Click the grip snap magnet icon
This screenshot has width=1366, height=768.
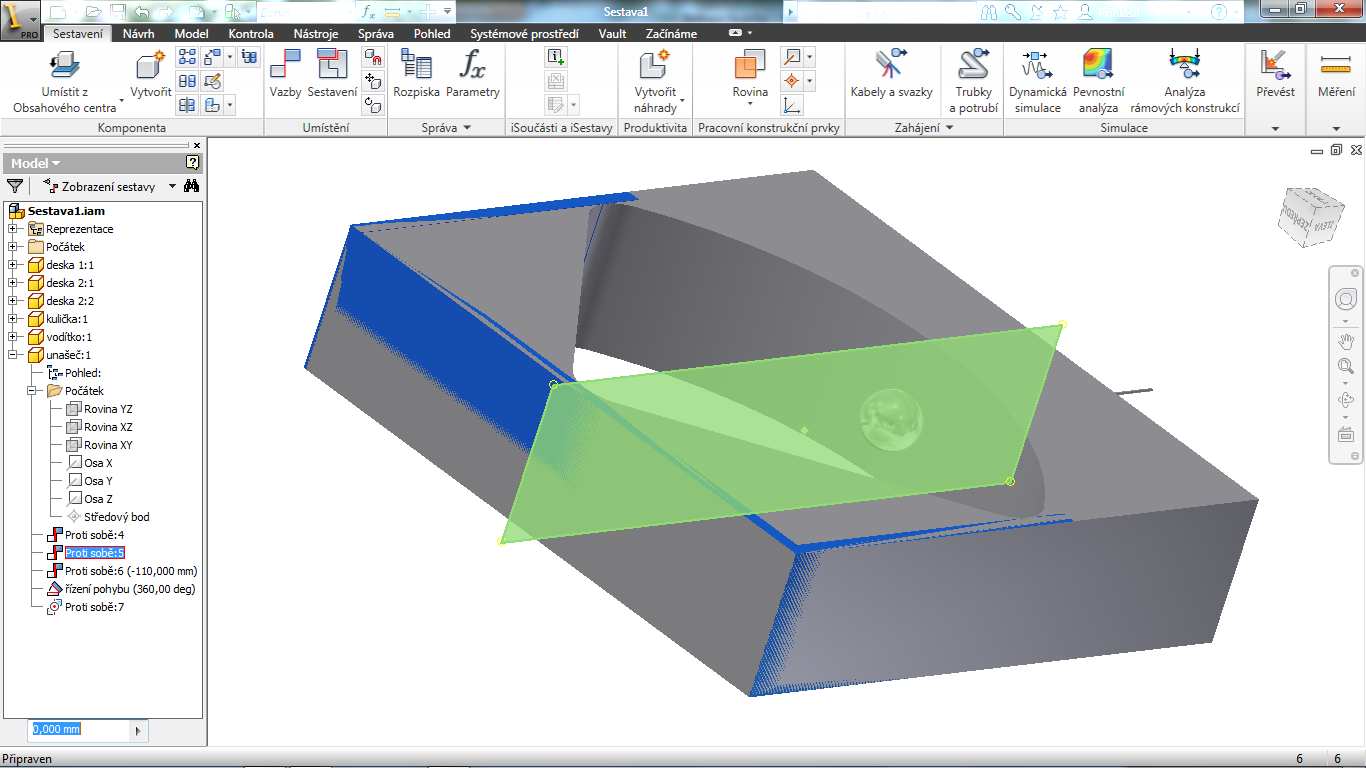(x=373, y=58)
